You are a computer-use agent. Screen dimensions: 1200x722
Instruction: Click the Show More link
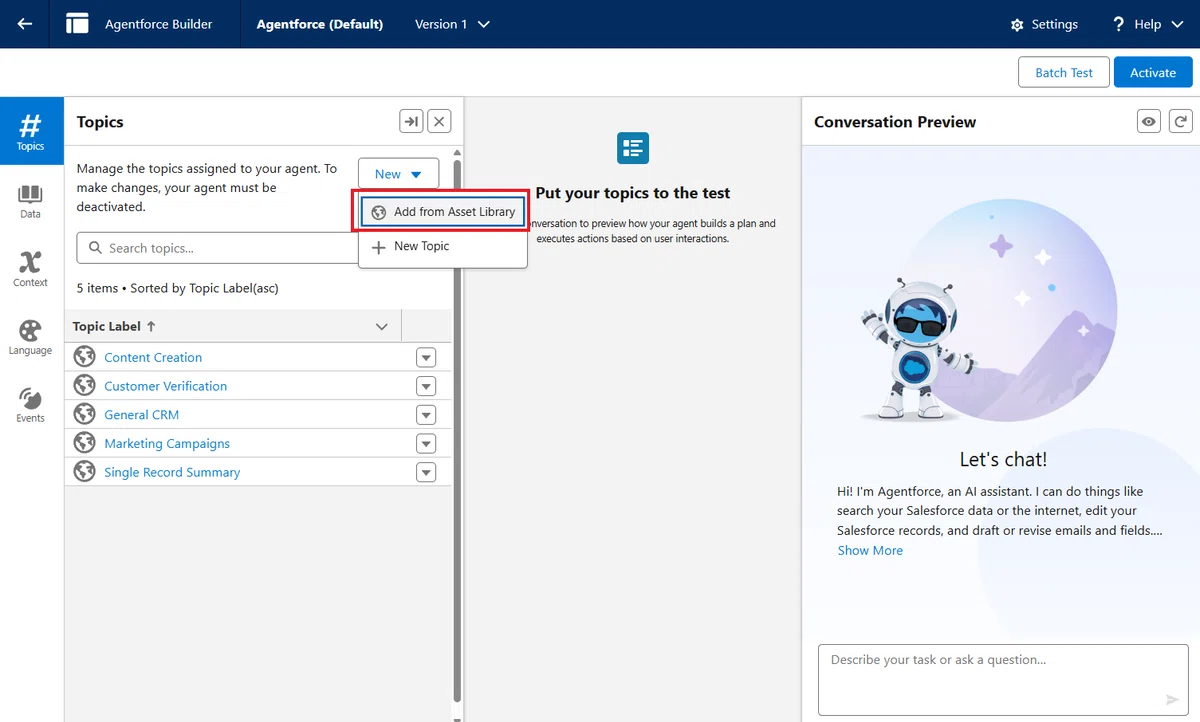870,550
